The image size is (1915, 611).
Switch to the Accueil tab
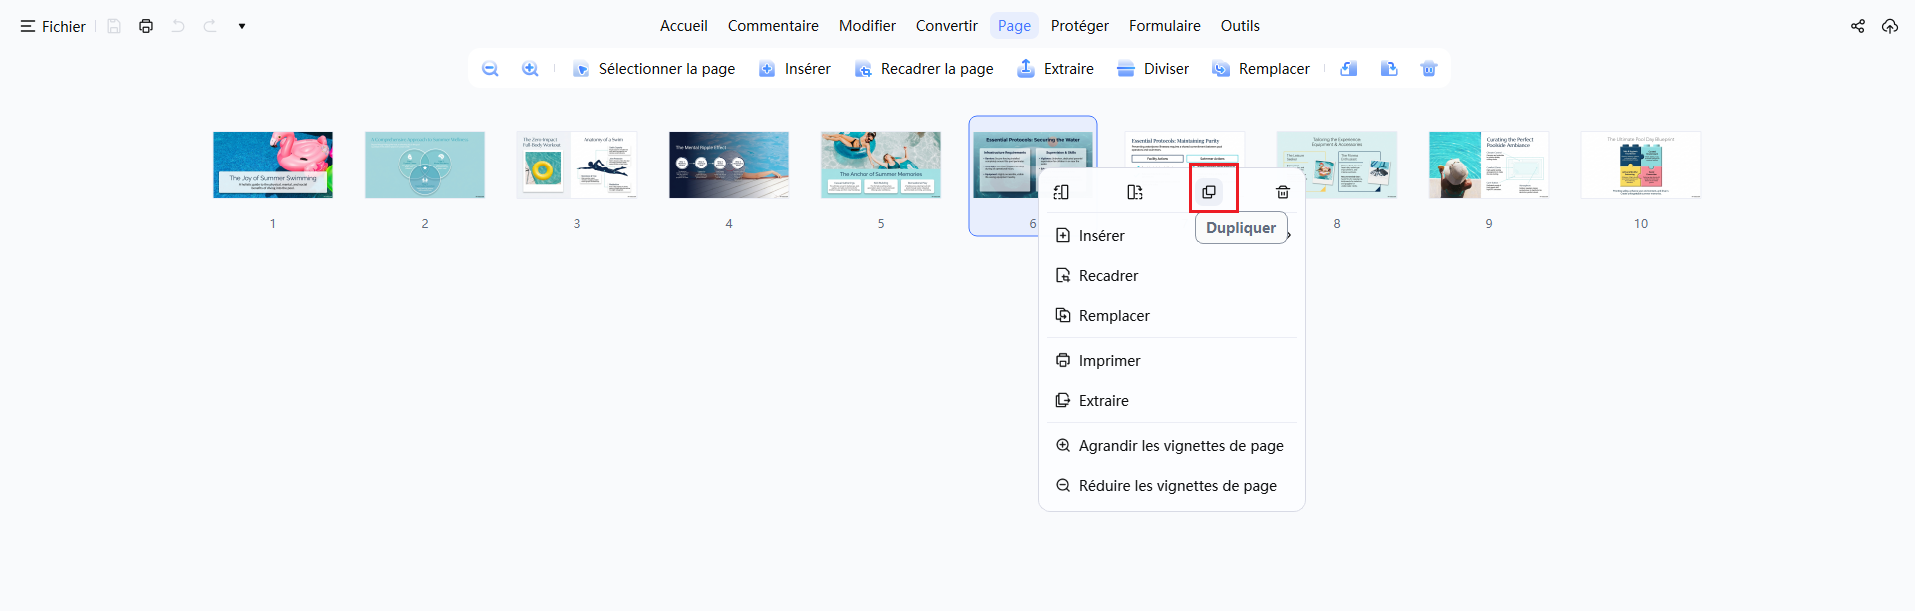coord(684,26)
